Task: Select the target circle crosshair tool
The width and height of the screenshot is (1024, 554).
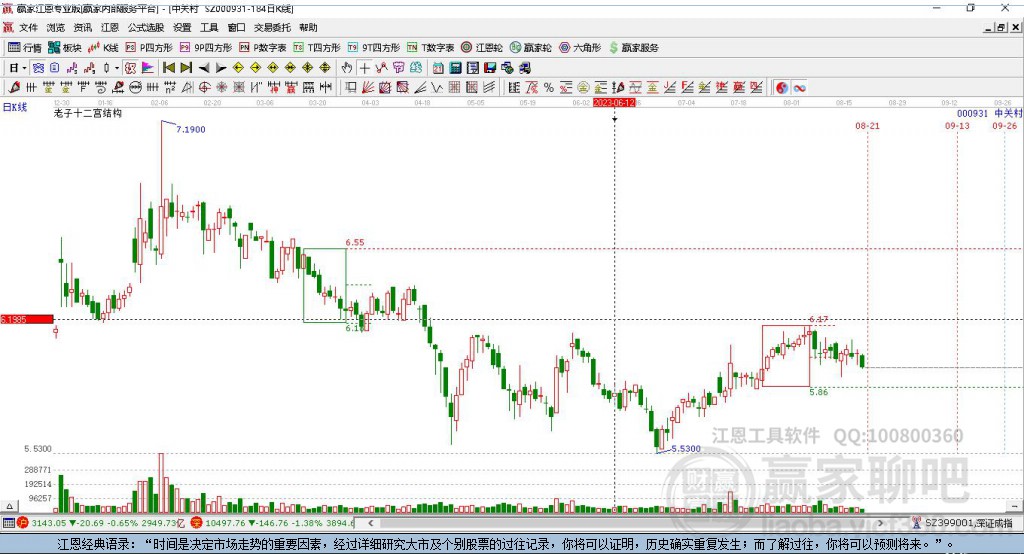Action: pos(204,88)
